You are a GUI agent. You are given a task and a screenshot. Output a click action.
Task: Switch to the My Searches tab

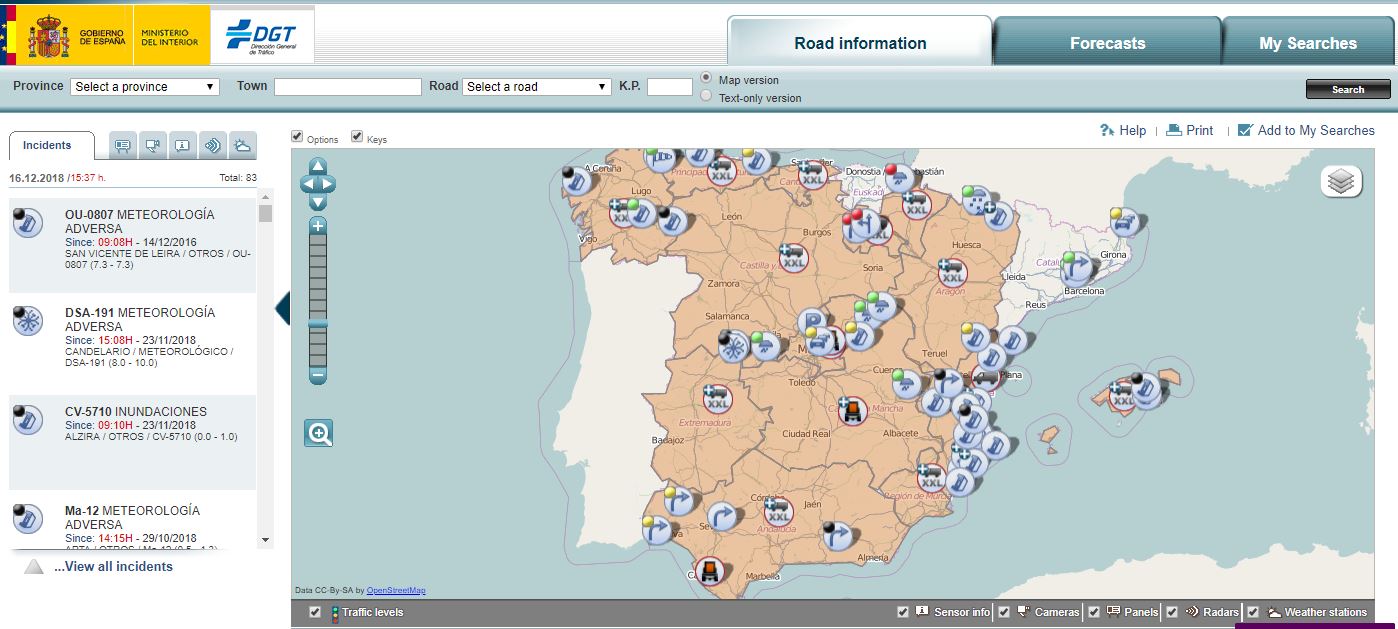pos(1308,43)
